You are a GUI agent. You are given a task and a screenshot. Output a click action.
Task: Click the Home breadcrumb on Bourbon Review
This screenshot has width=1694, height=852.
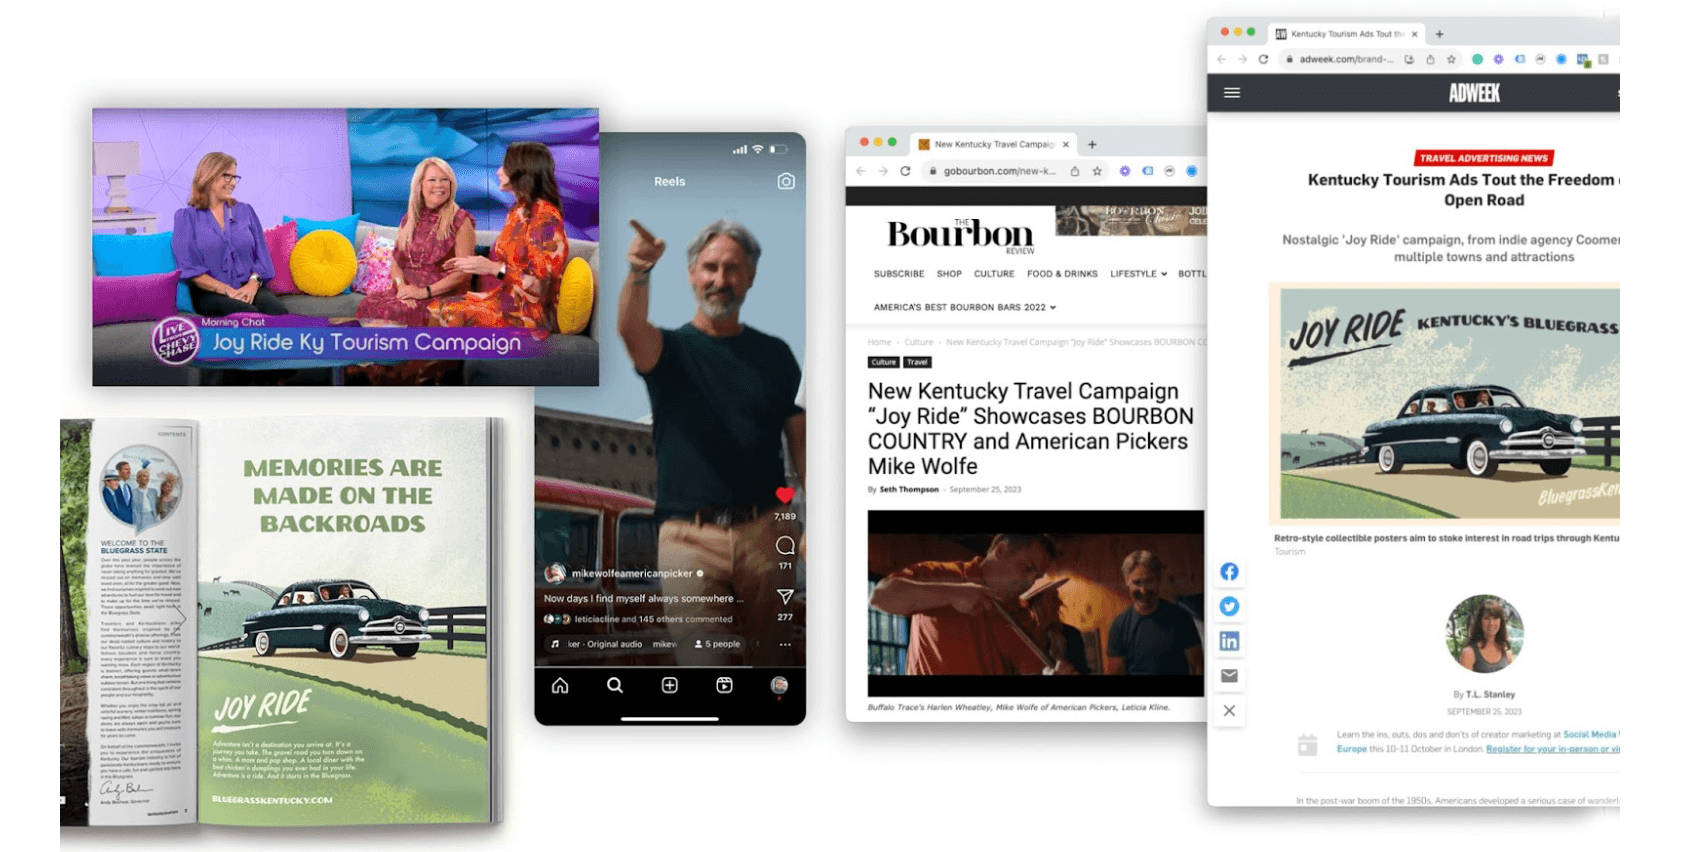tap(879, 342)
